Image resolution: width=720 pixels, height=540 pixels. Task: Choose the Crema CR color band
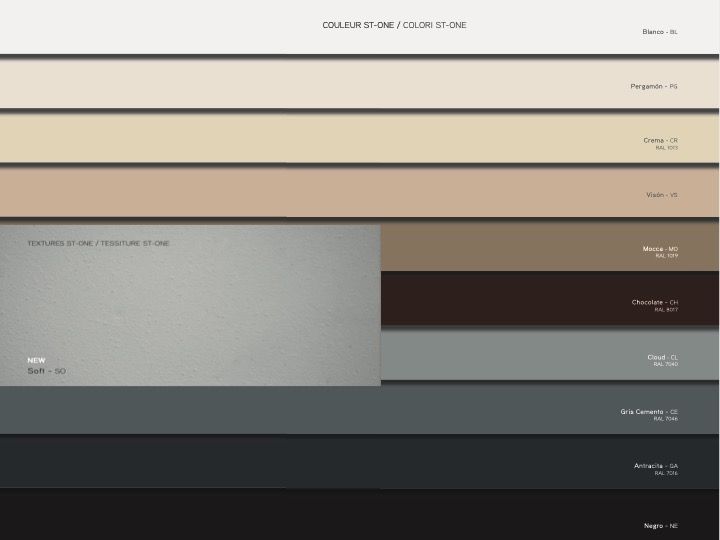pyautogui.click(x=360, y=138)
